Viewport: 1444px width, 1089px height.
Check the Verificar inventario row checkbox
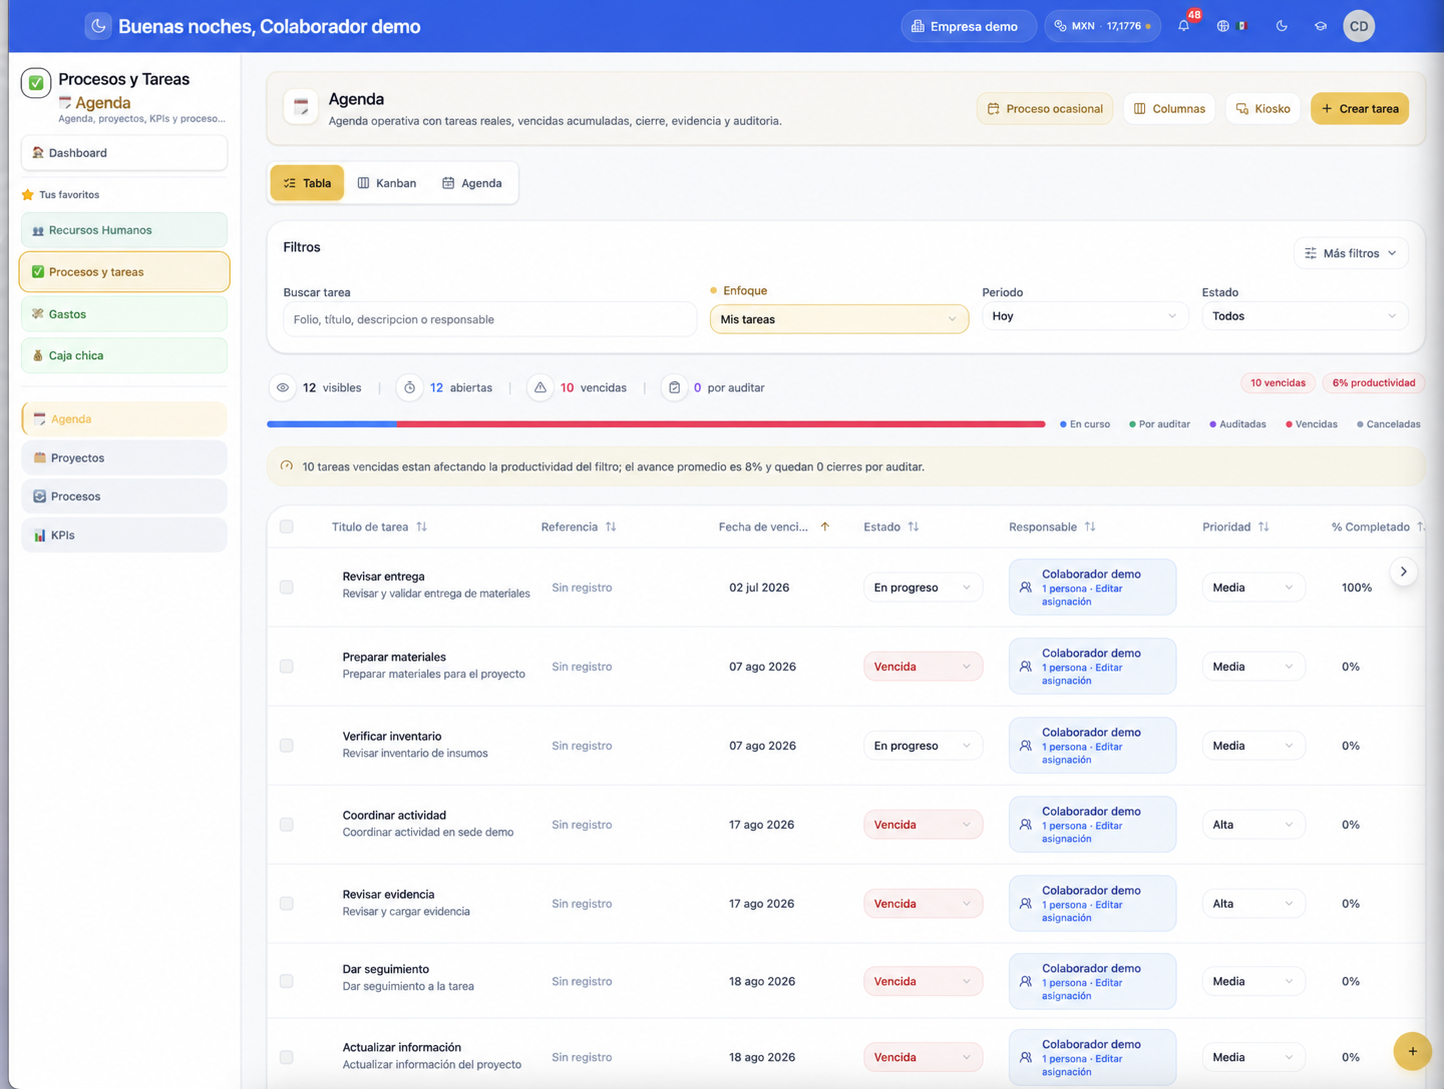pos(287,745)
